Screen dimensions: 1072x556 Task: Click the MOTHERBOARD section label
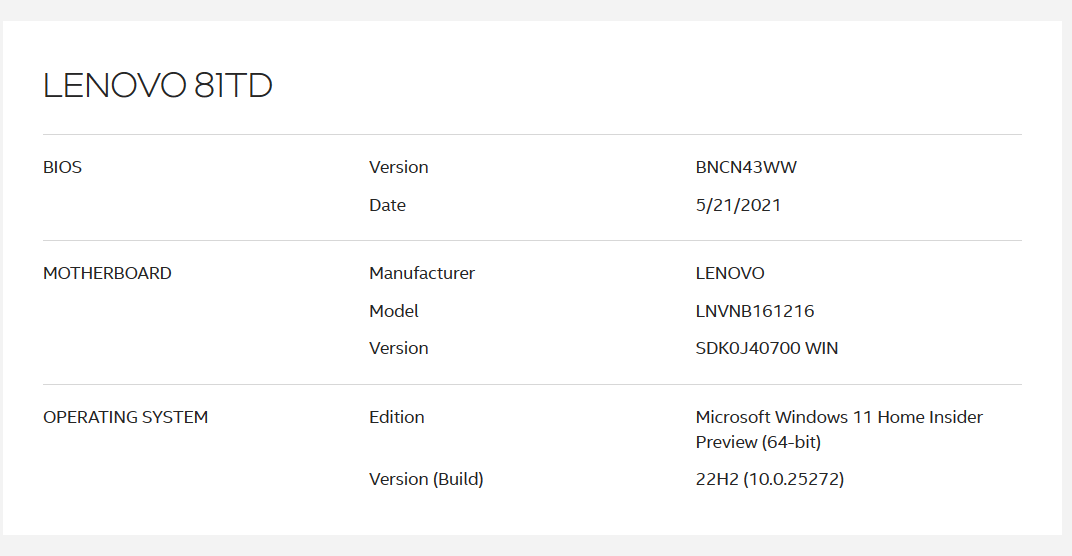(x=107, y=273)
